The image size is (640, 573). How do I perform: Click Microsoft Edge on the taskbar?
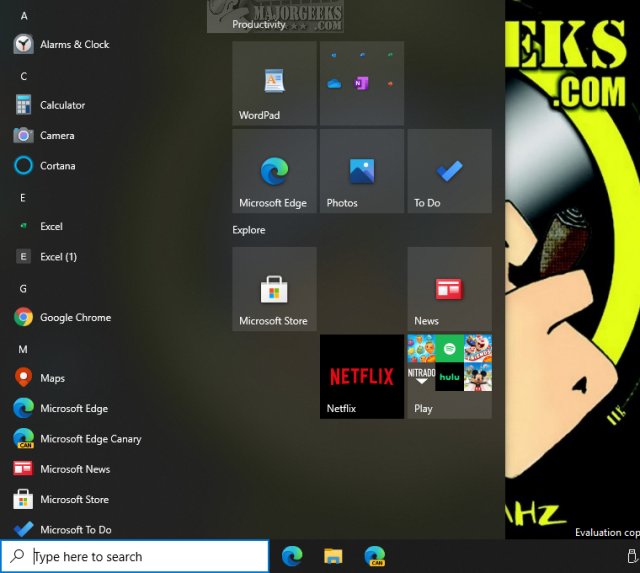tap(292, 556)
